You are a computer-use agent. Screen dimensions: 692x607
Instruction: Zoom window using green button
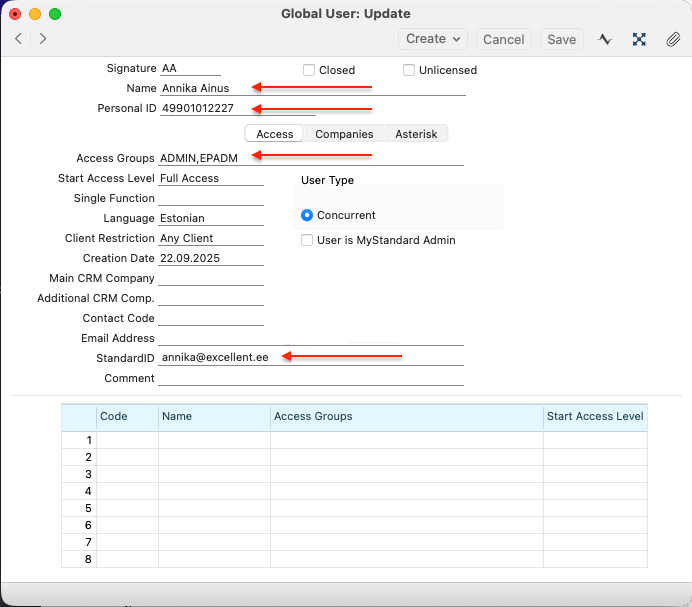[x=55, y=14]
